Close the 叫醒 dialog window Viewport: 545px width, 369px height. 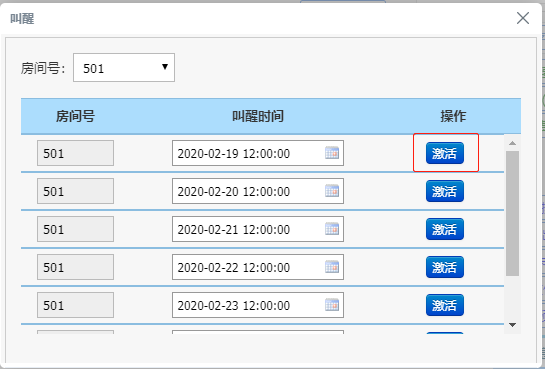tap(523, 18)
